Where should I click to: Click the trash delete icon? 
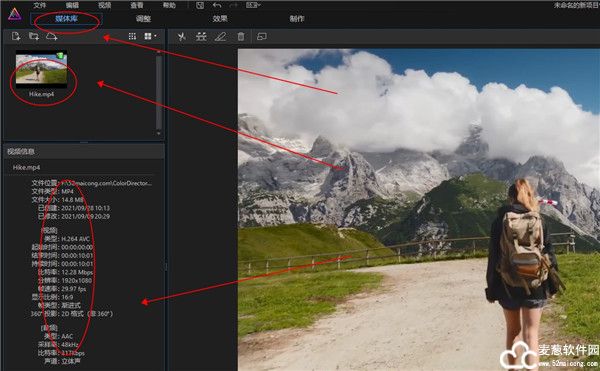click(x=241, y=37)
